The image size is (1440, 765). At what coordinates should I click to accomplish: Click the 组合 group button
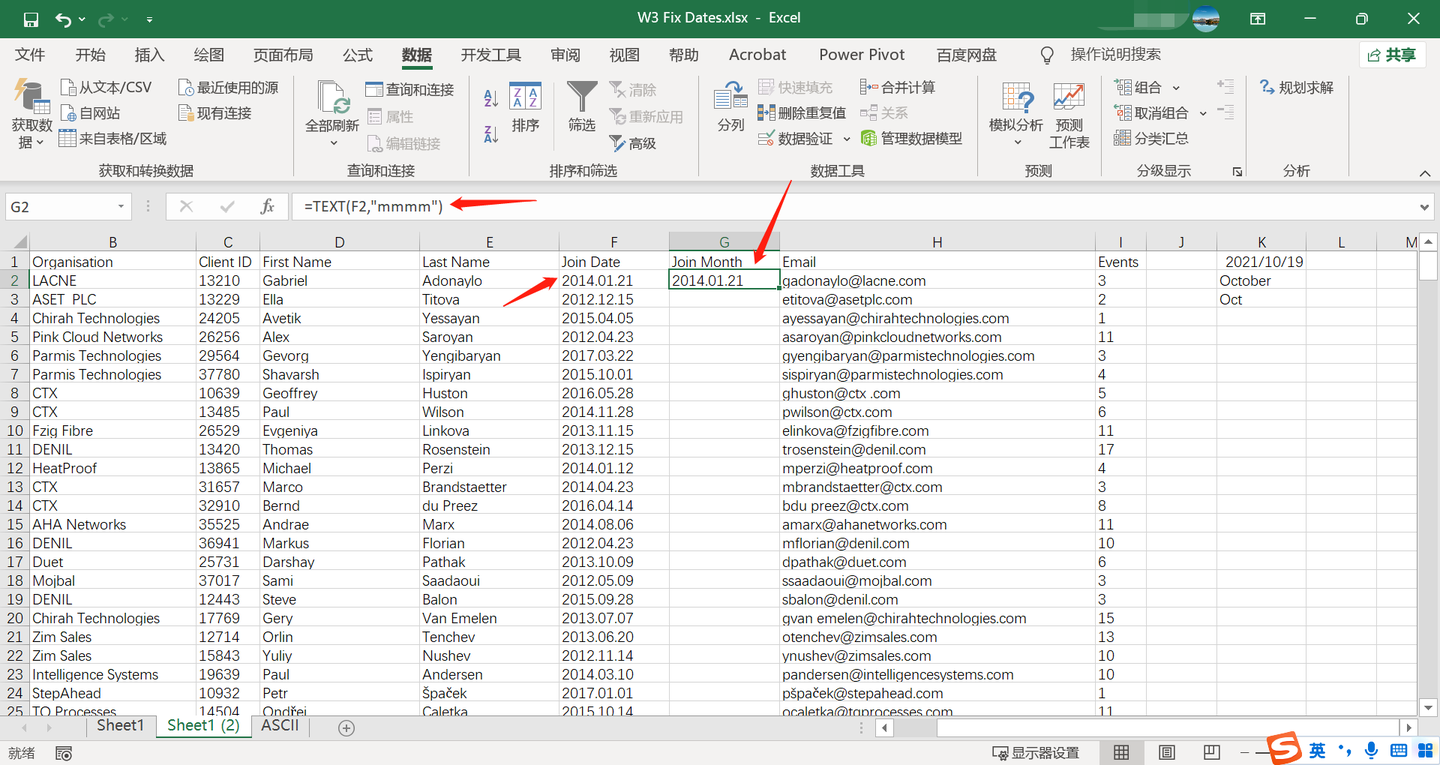point(1140,88)
